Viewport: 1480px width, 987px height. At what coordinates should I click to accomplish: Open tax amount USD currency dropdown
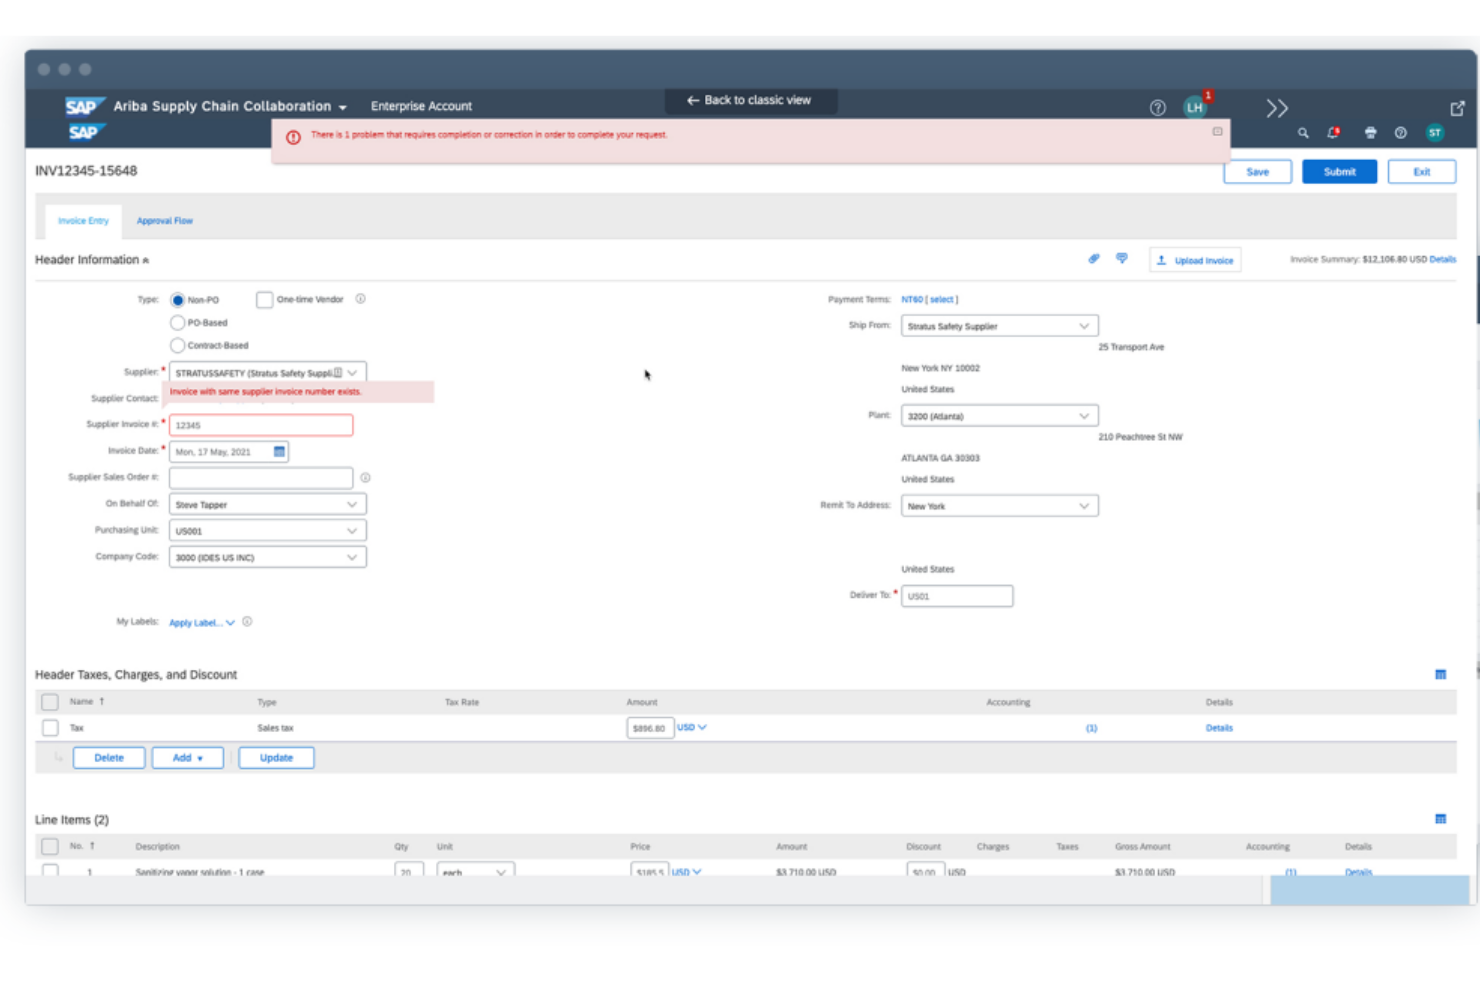point(691,727)
